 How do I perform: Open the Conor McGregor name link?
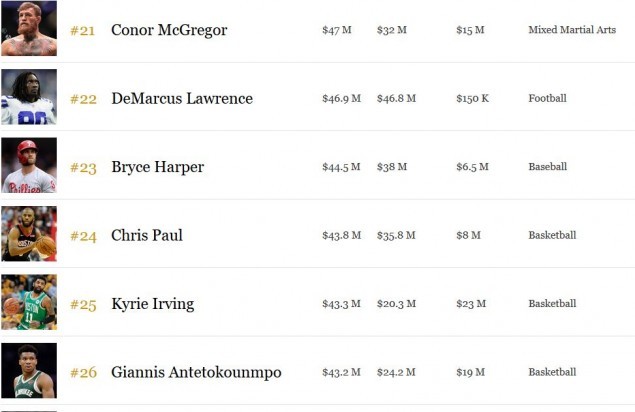pyautogui.click(x=169, y=30)
